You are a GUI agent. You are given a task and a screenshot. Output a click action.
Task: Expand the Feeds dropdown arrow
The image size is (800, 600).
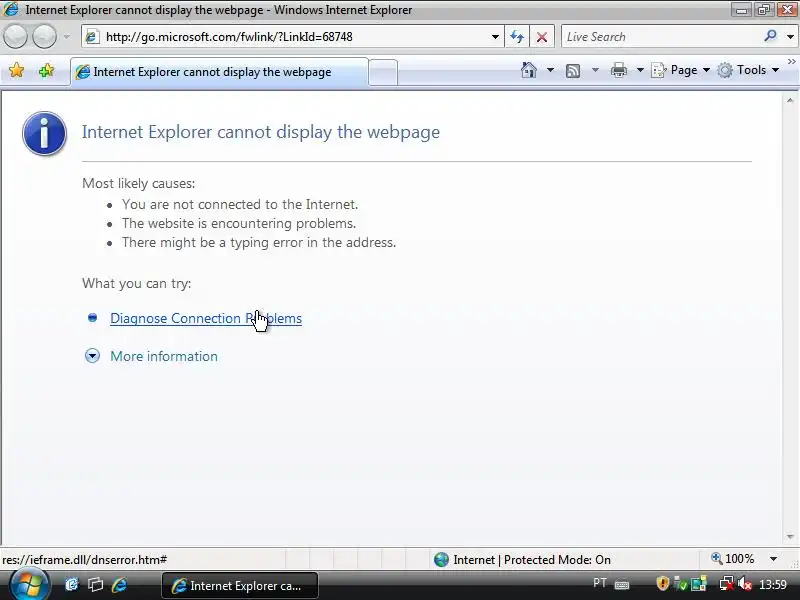pos(595,70)
